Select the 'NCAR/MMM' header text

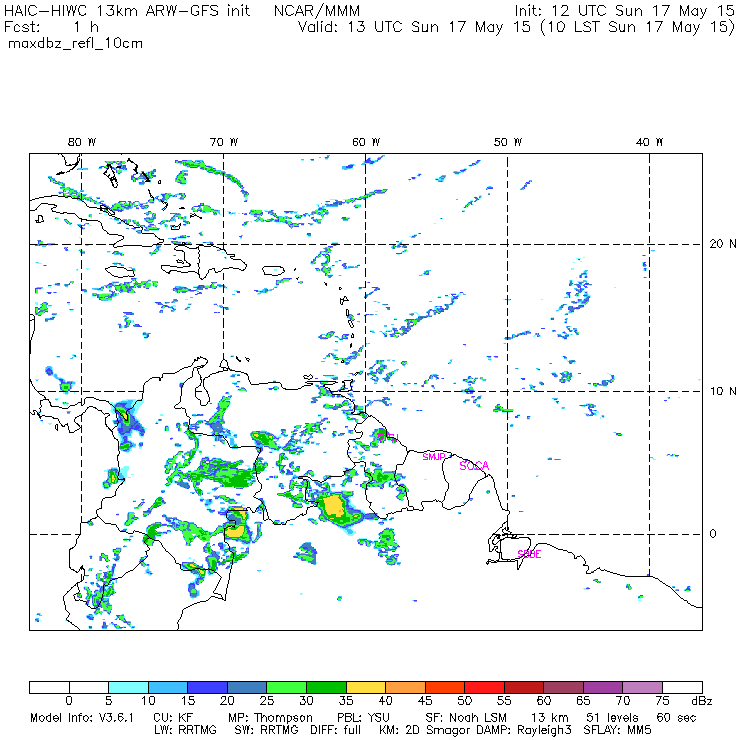pos(317,10)
